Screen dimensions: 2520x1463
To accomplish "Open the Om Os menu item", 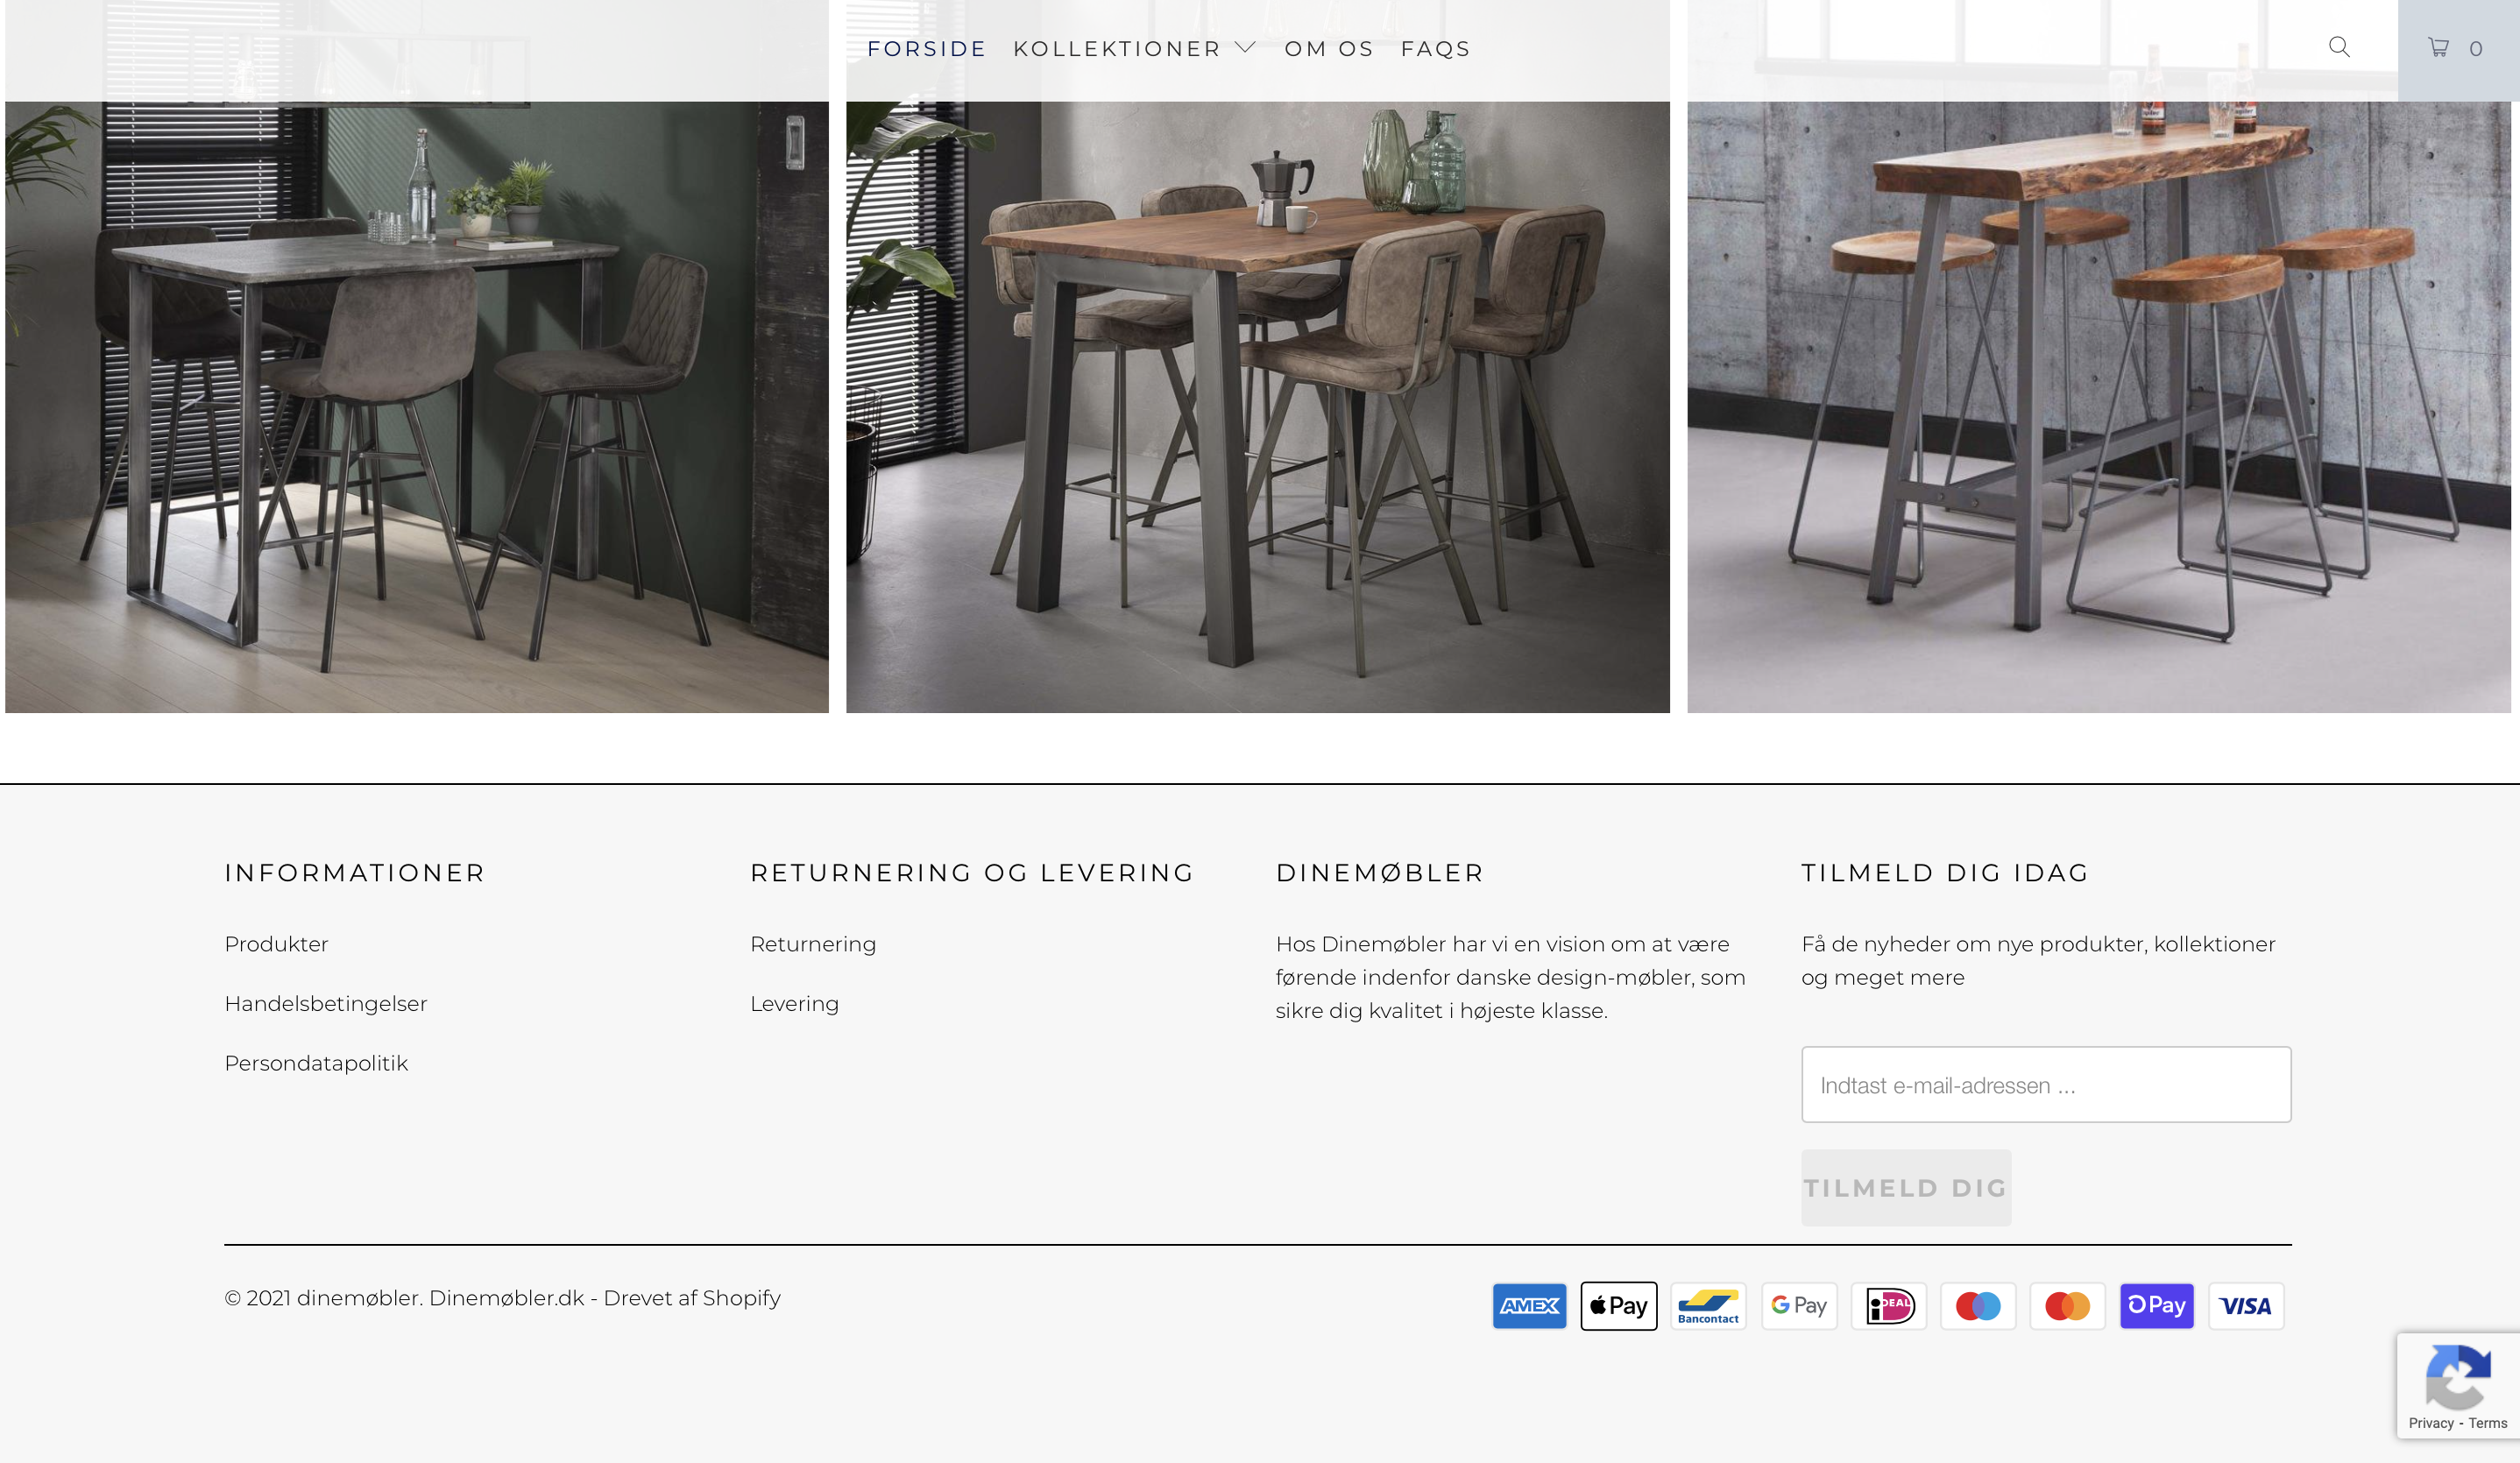I will tap(1329, 48).
